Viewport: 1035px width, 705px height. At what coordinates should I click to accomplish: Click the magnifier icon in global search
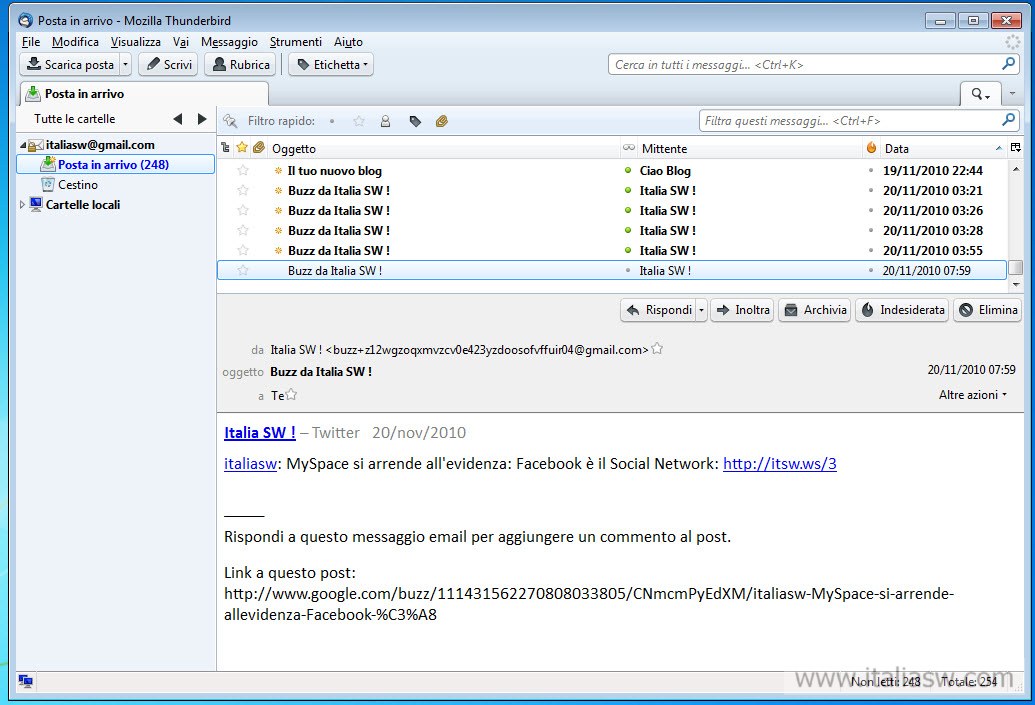coord(1008,64)
